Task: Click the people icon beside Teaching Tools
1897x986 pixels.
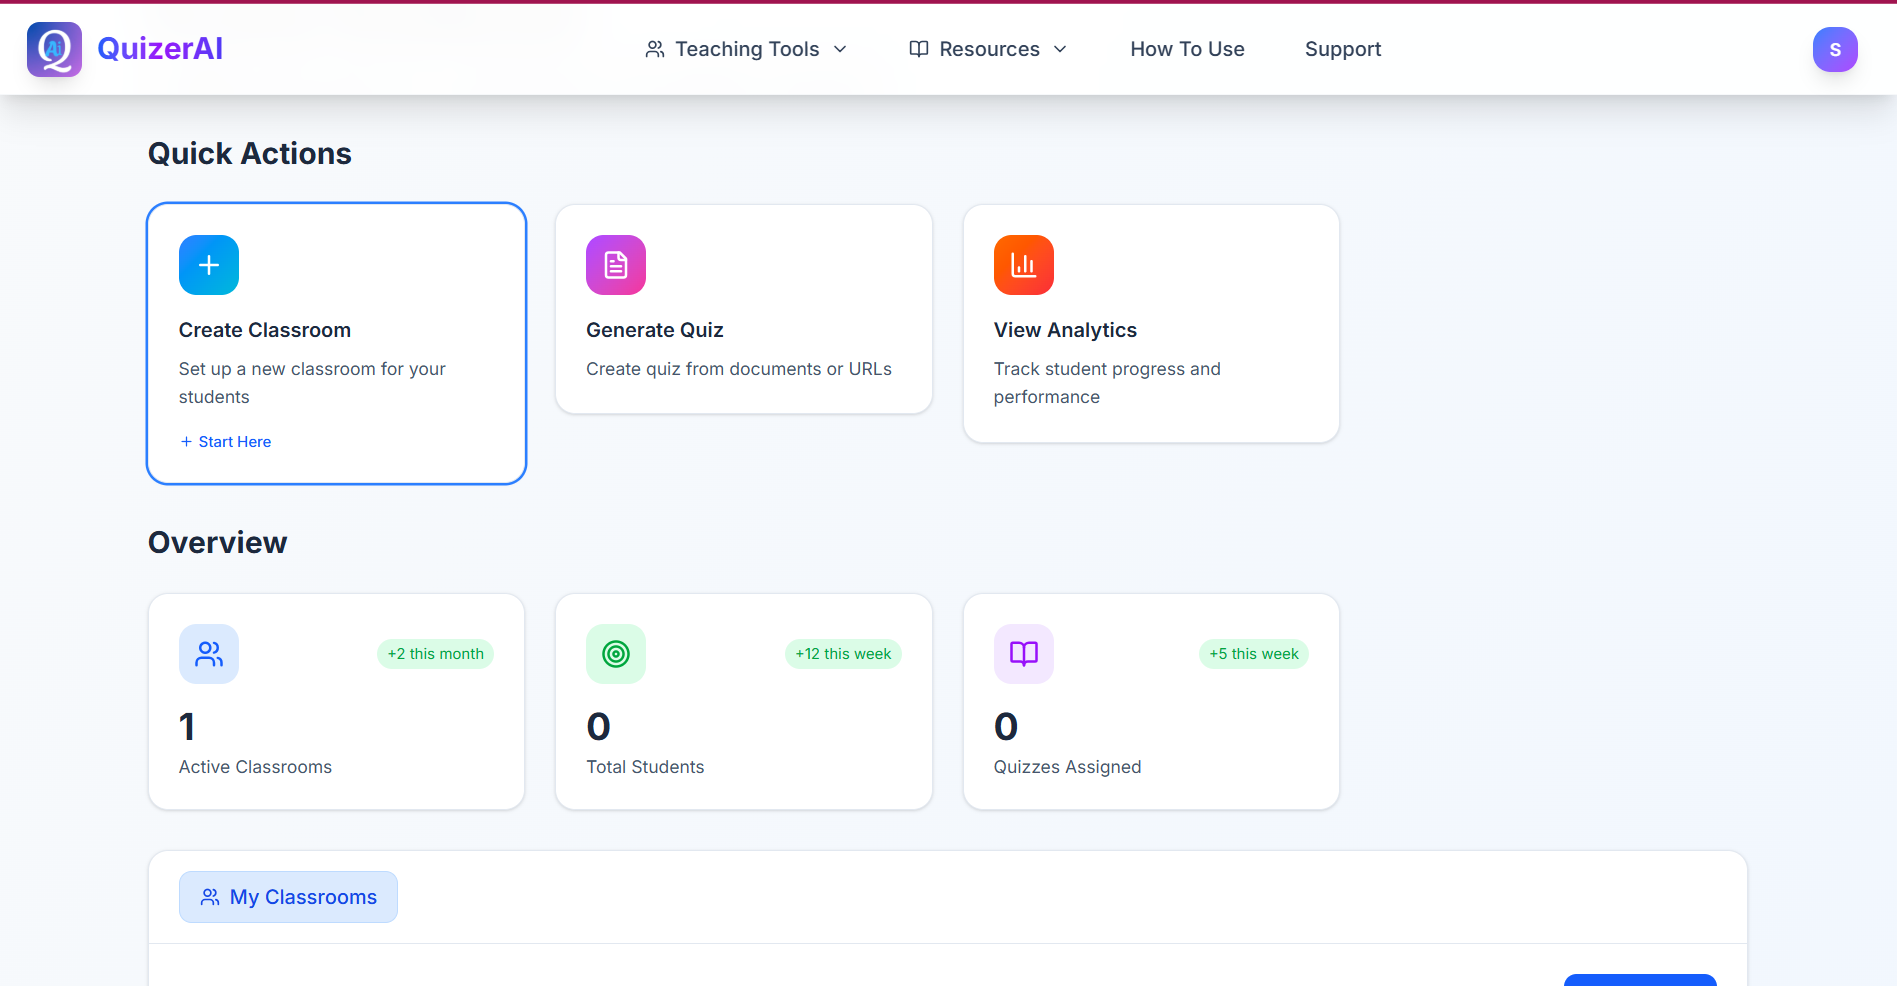Action: click(655, 49)
